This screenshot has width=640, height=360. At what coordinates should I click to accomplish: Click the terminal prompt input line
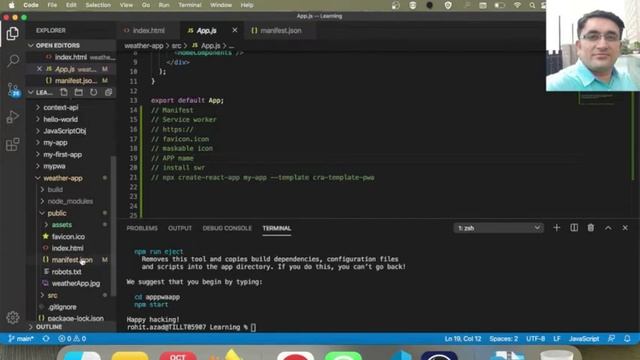[253, 327]
